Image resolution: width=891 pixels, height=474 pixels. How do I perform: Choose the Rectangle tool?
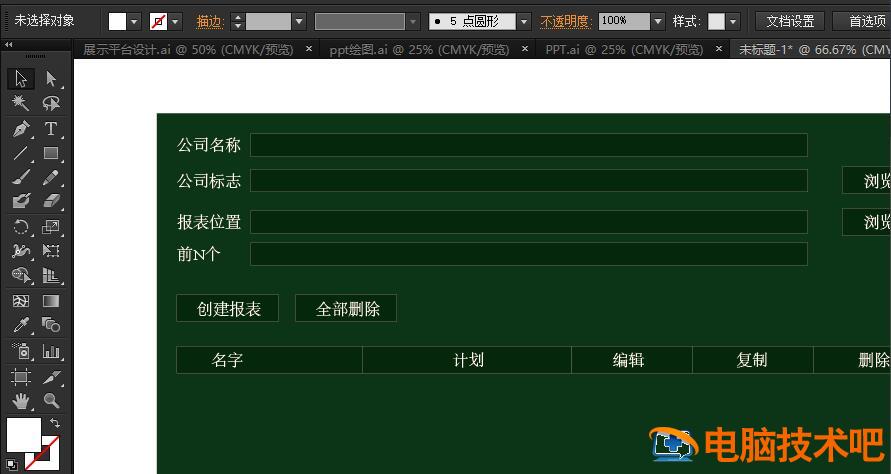(51, 154)
